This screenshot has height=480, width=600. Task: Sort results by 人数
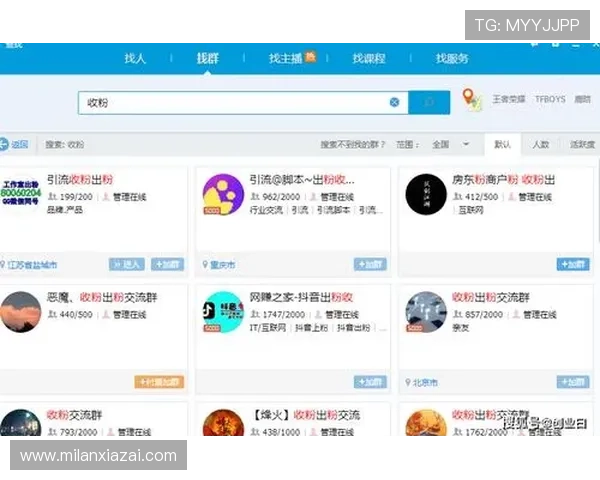(541, 144)
